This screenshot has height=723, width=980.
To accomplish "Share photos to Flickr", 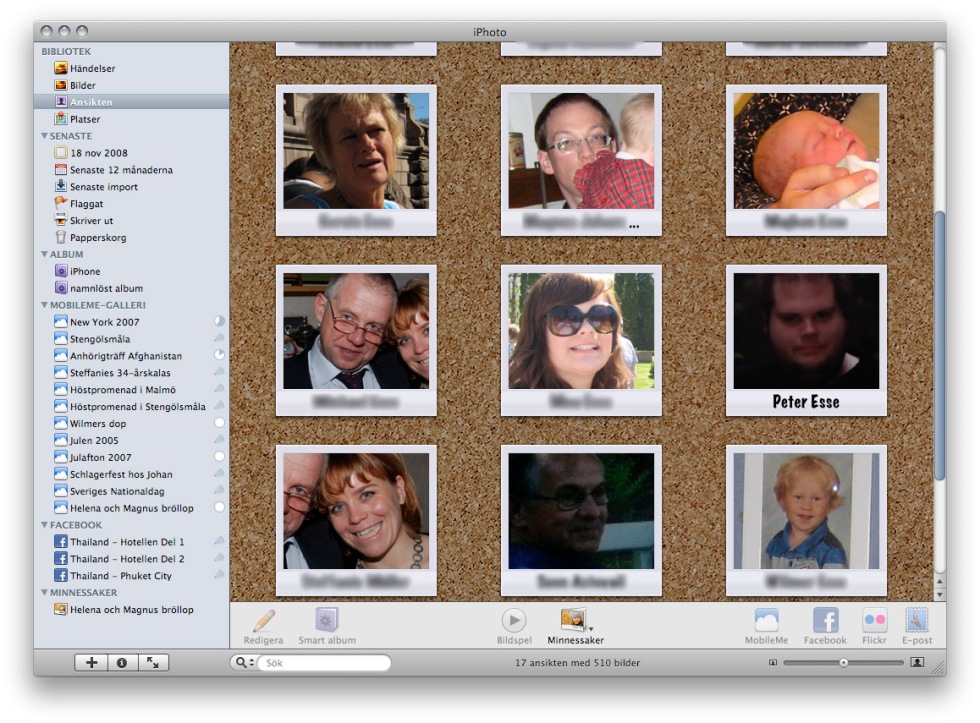I will [874, 621].
